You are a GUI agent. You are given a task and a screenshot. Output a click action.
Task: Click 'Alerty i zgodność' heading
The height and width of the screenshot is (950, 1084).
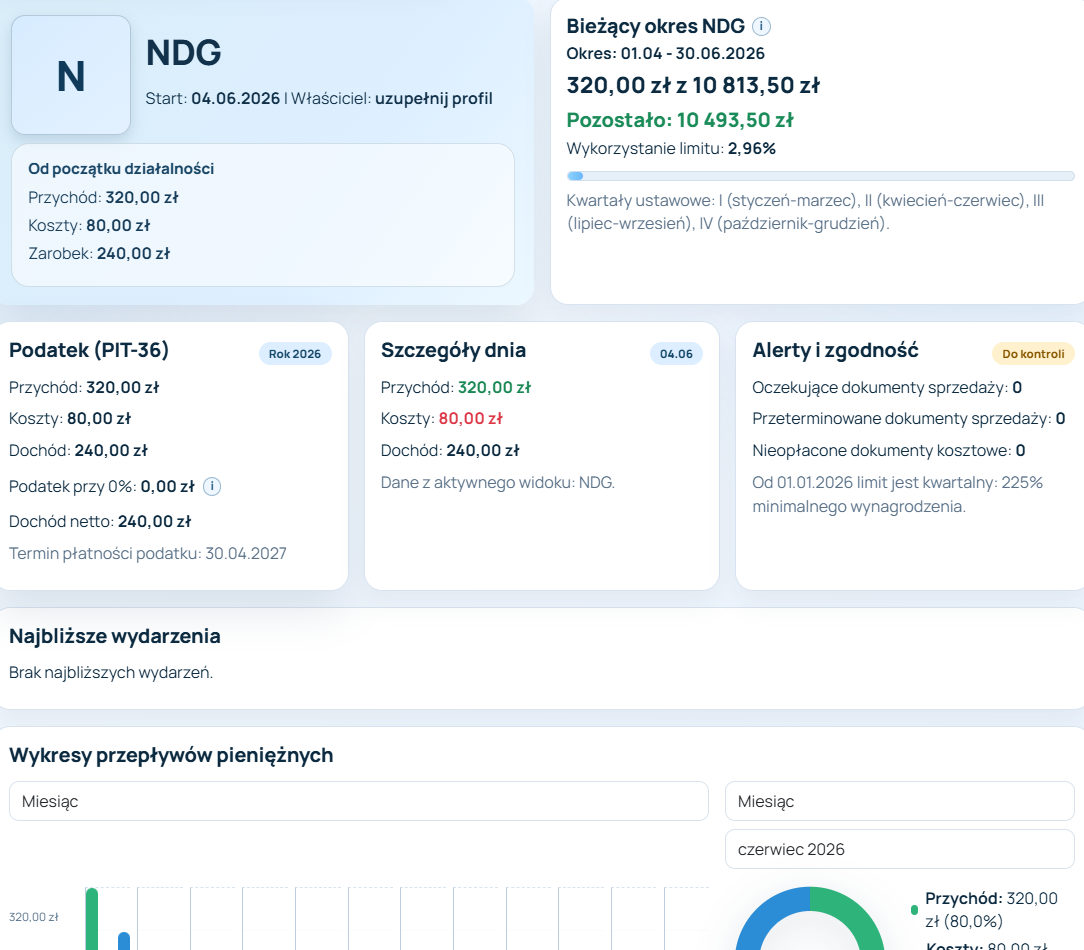(x=835, y=350)
